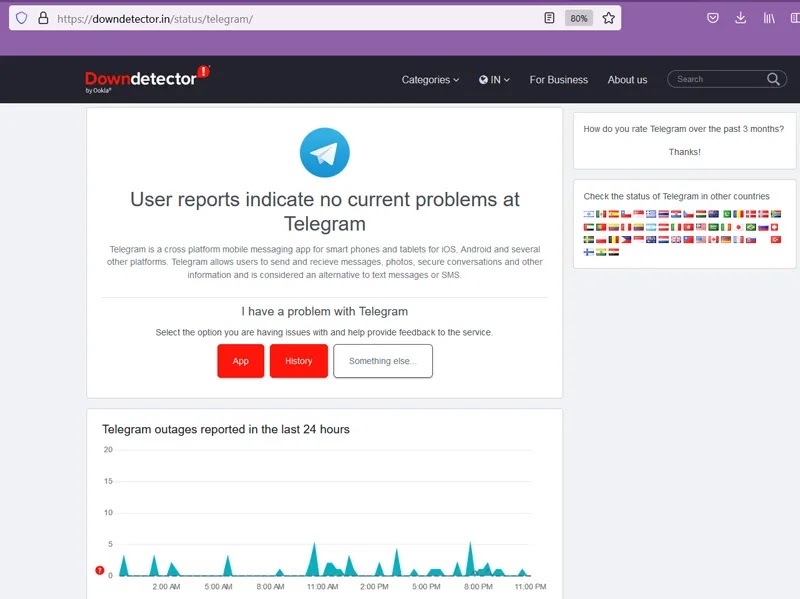Screen dimensions: 800x599
Task: Click the tracking protection shield icon
Action: point(21,18)
